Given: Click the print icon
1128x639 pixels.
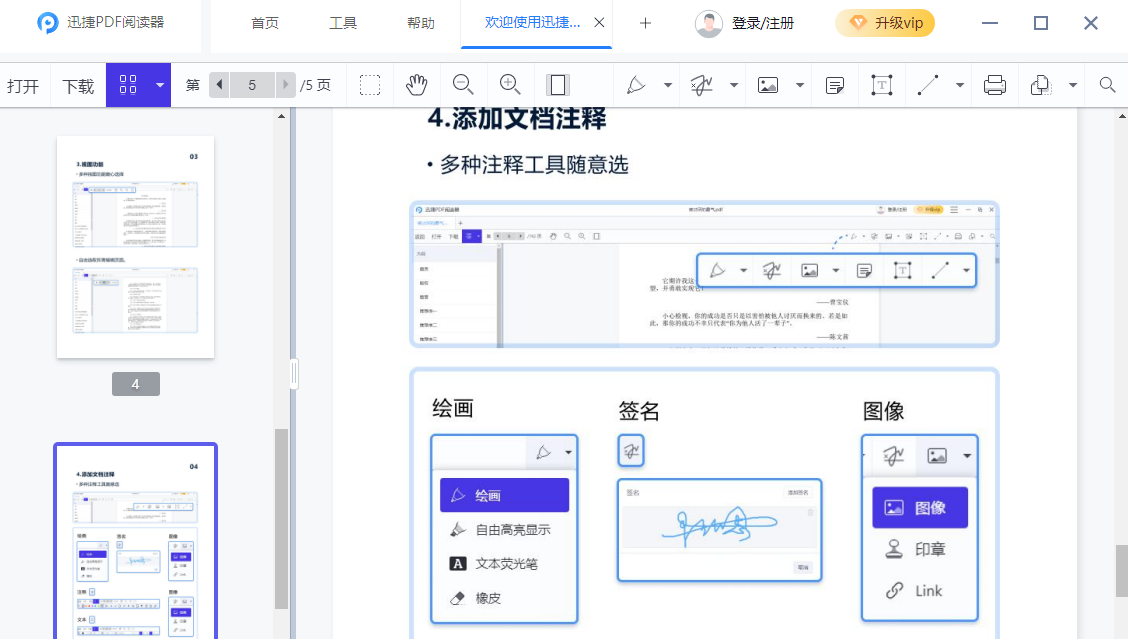Looking at the screenshot, I should coord(995,85).
